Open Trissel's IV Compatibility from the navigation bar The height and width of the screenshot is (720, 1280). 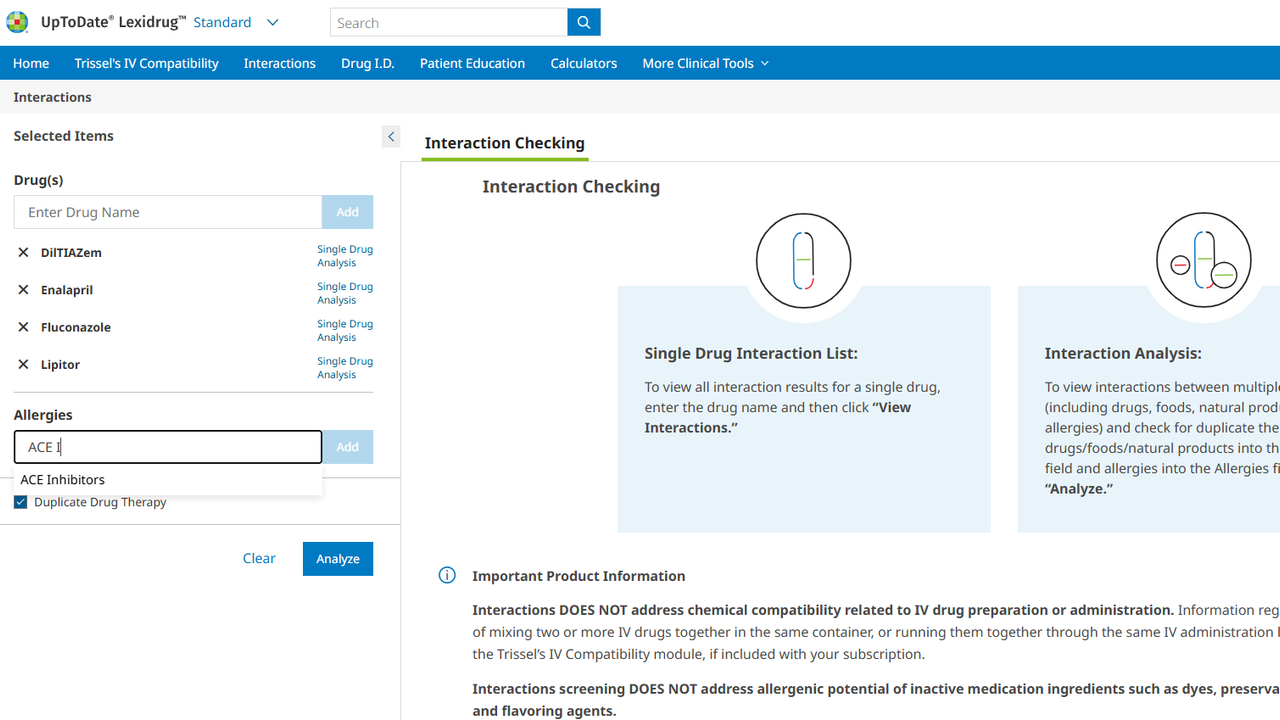146,63
